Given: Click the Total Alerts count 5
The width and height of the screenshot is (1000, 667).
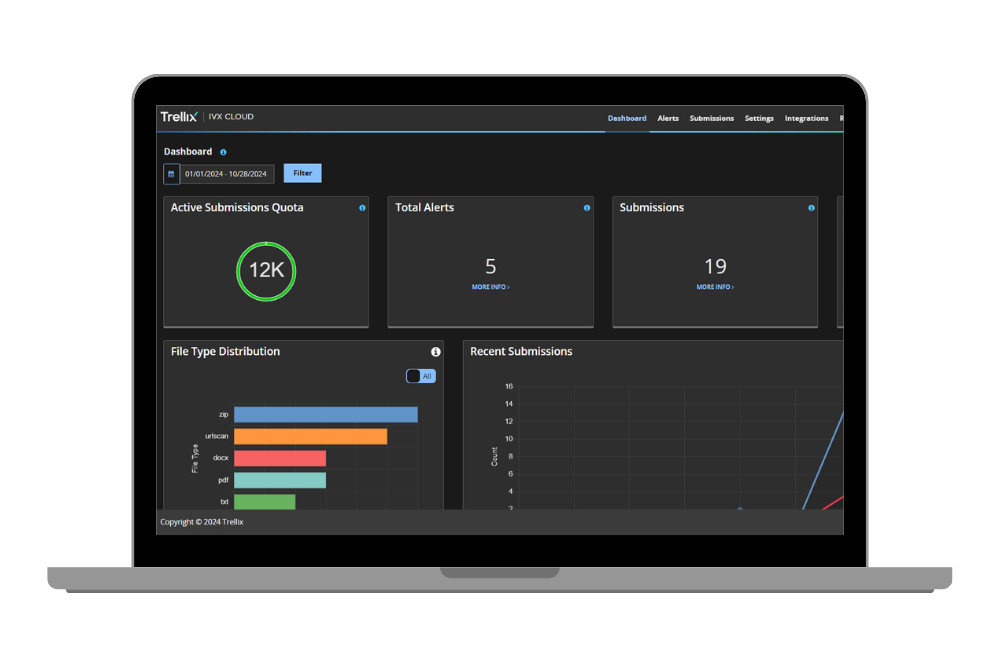Looking at the screenshot, I should (490, 267).
